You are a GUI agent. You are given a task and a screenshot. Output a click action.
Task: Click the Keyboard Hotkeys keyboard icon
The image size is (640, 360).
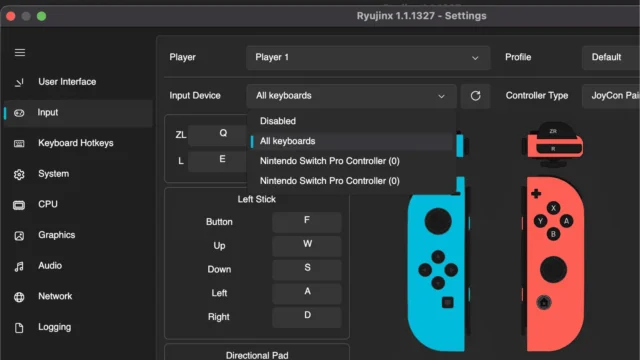(19, 144)
